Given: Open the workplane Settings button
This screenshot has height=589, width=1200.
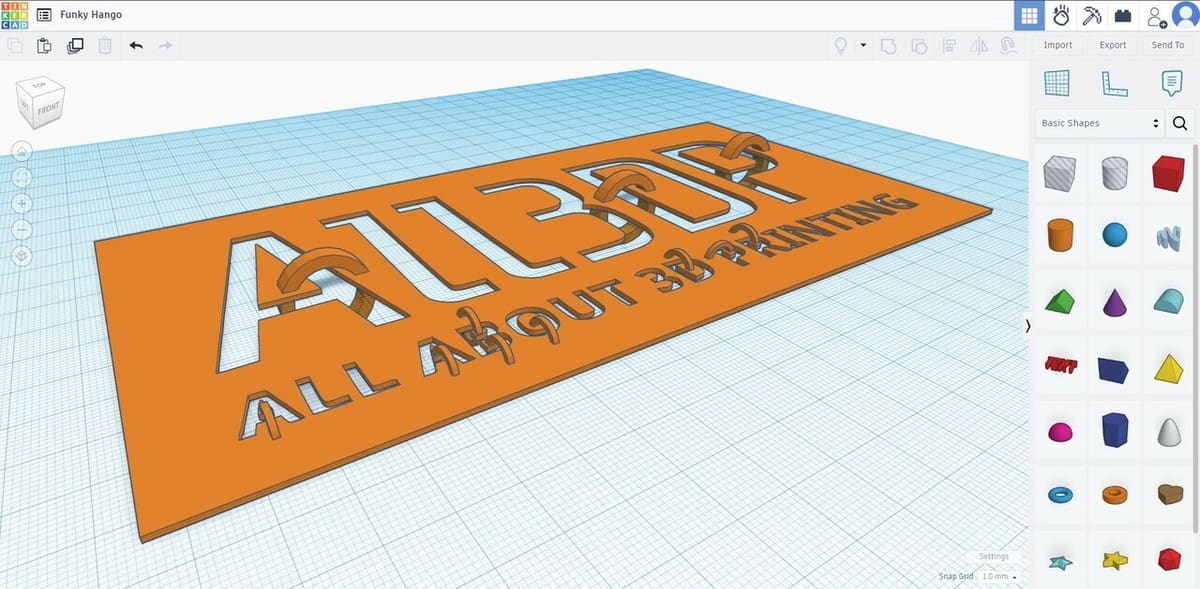Looking at the screenshot, I should click(x=993, y=556).
